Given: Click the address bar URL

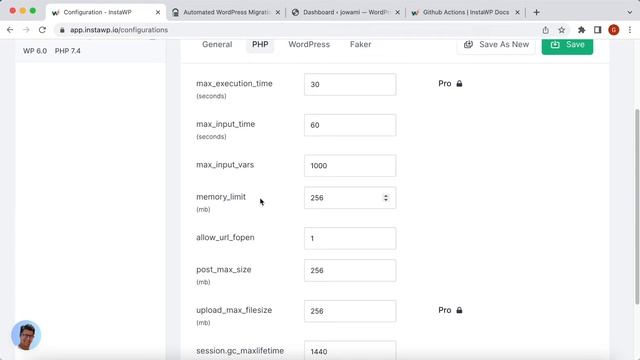Looking at the screenshot, I should pyautogui.click(x=119, y=30).
